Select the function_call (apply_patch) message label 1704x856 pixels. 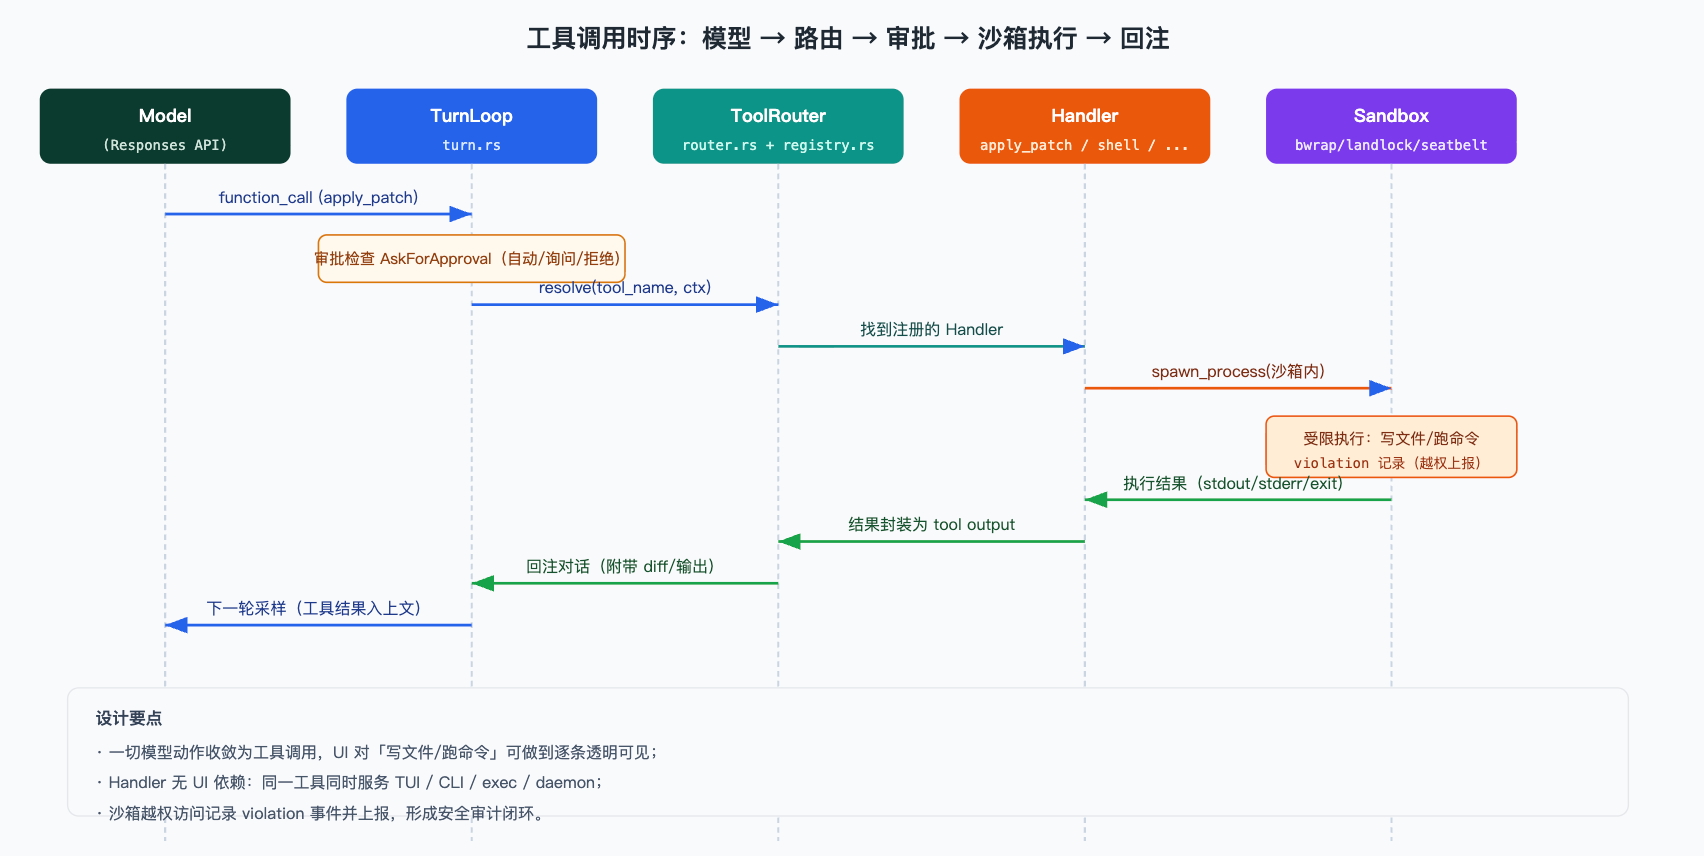tap(318, 198)
